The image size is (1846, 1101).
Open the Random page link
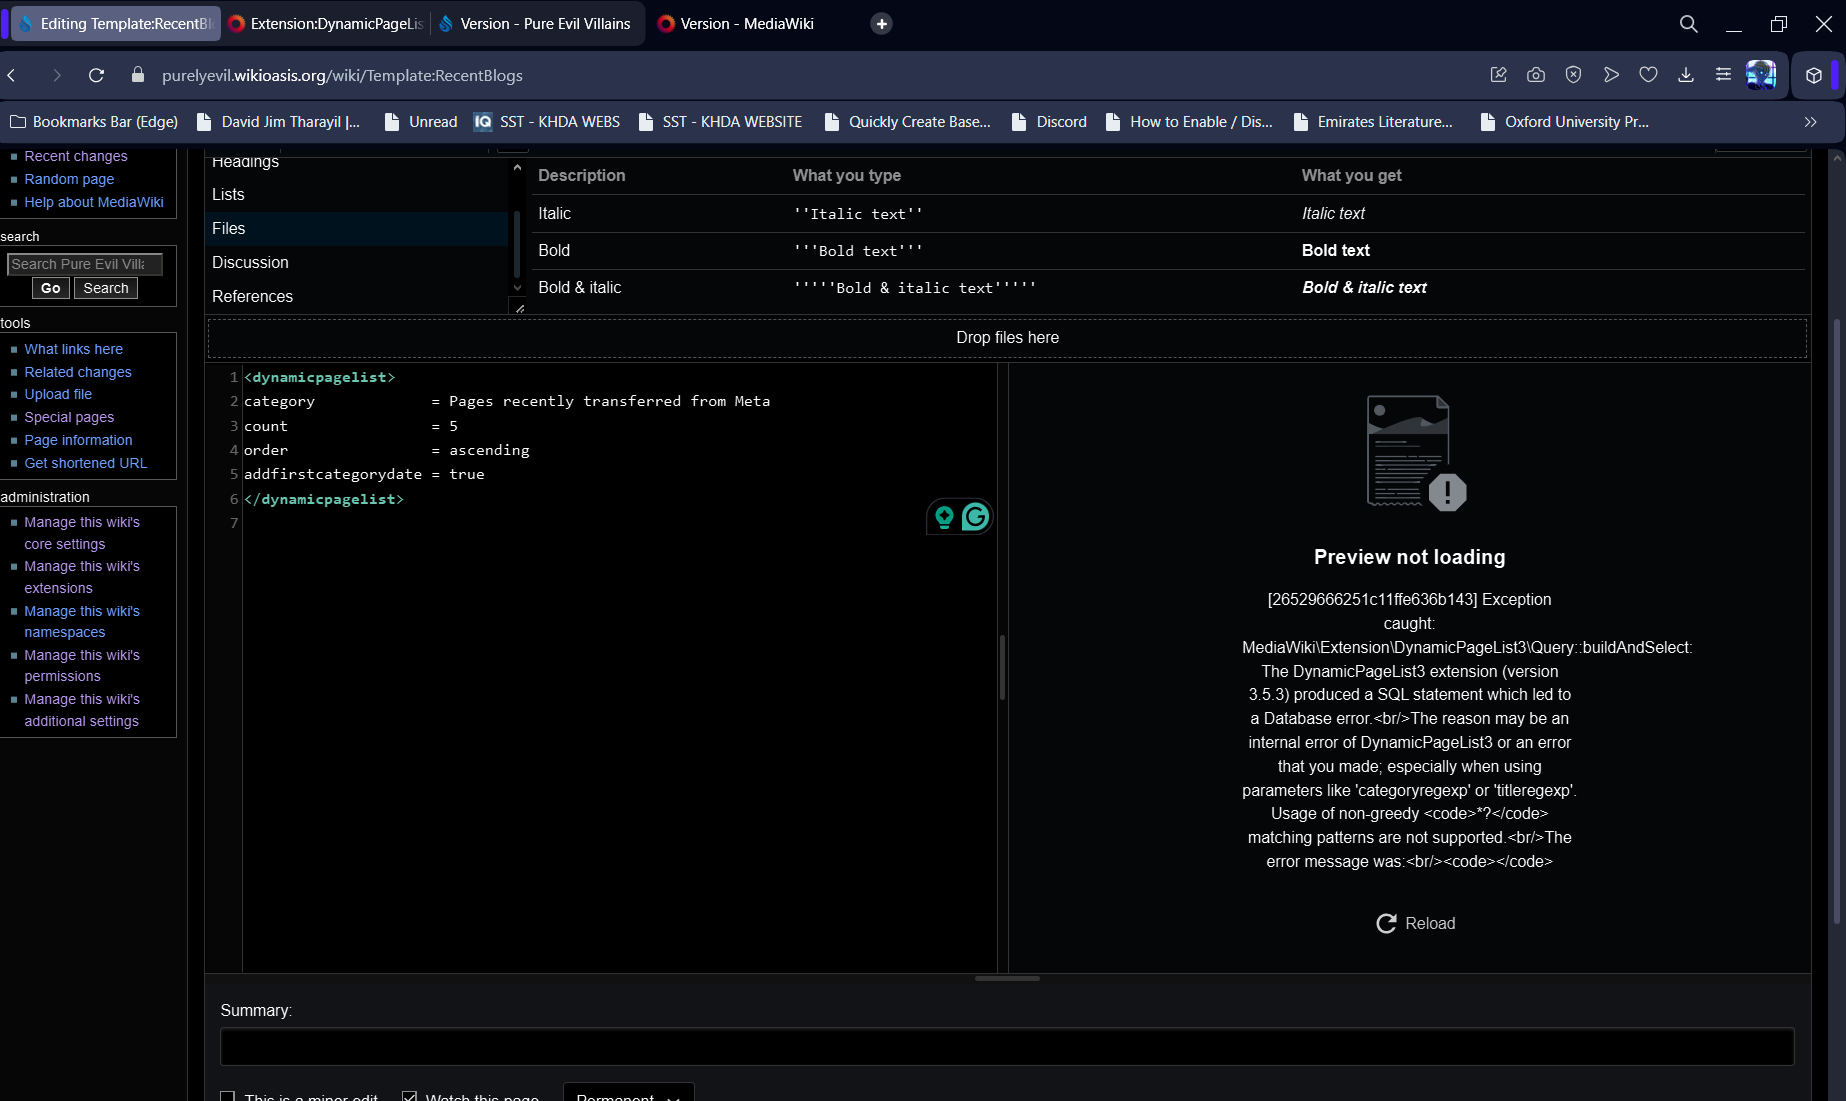click(x=69, y=180)
